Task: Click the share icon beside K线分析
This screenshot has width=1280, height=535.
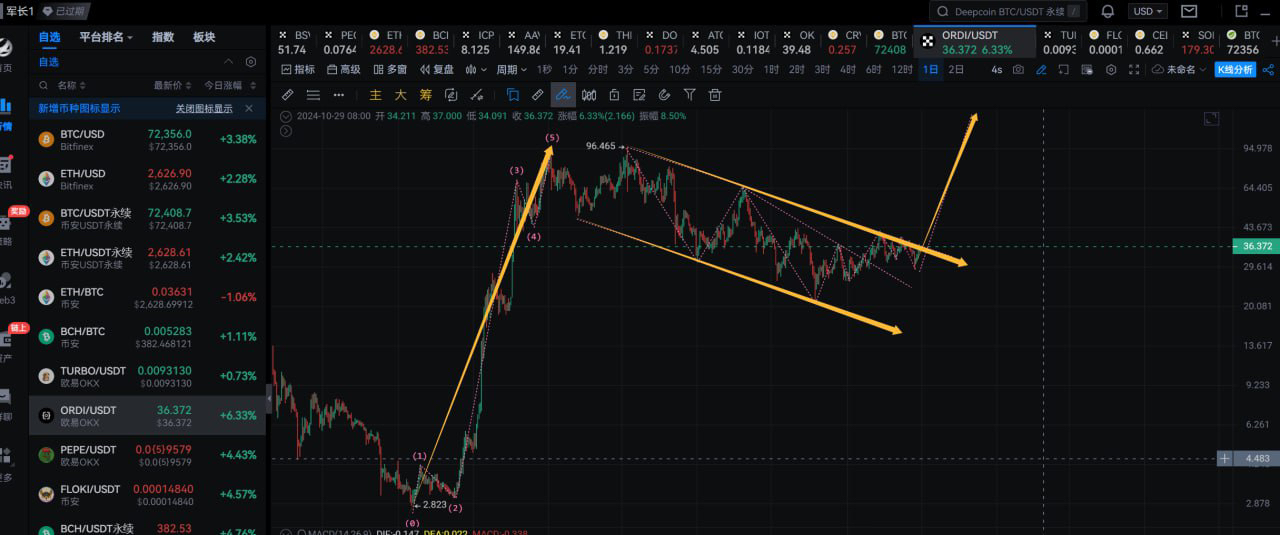Action: tap(1268, 70)
